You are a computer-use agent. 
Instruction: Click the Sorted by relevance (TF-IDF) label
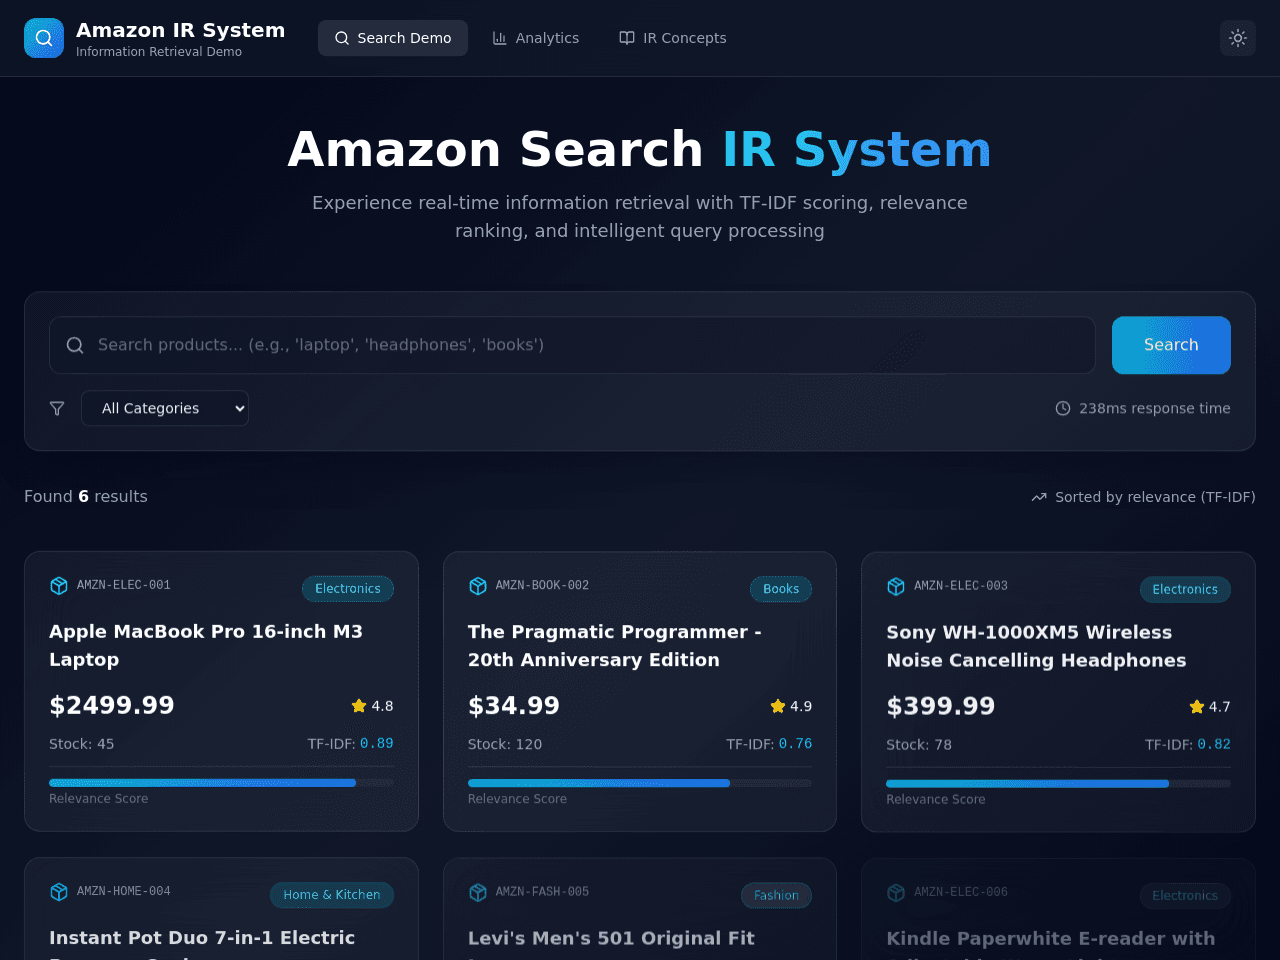tap(1155, 497)
